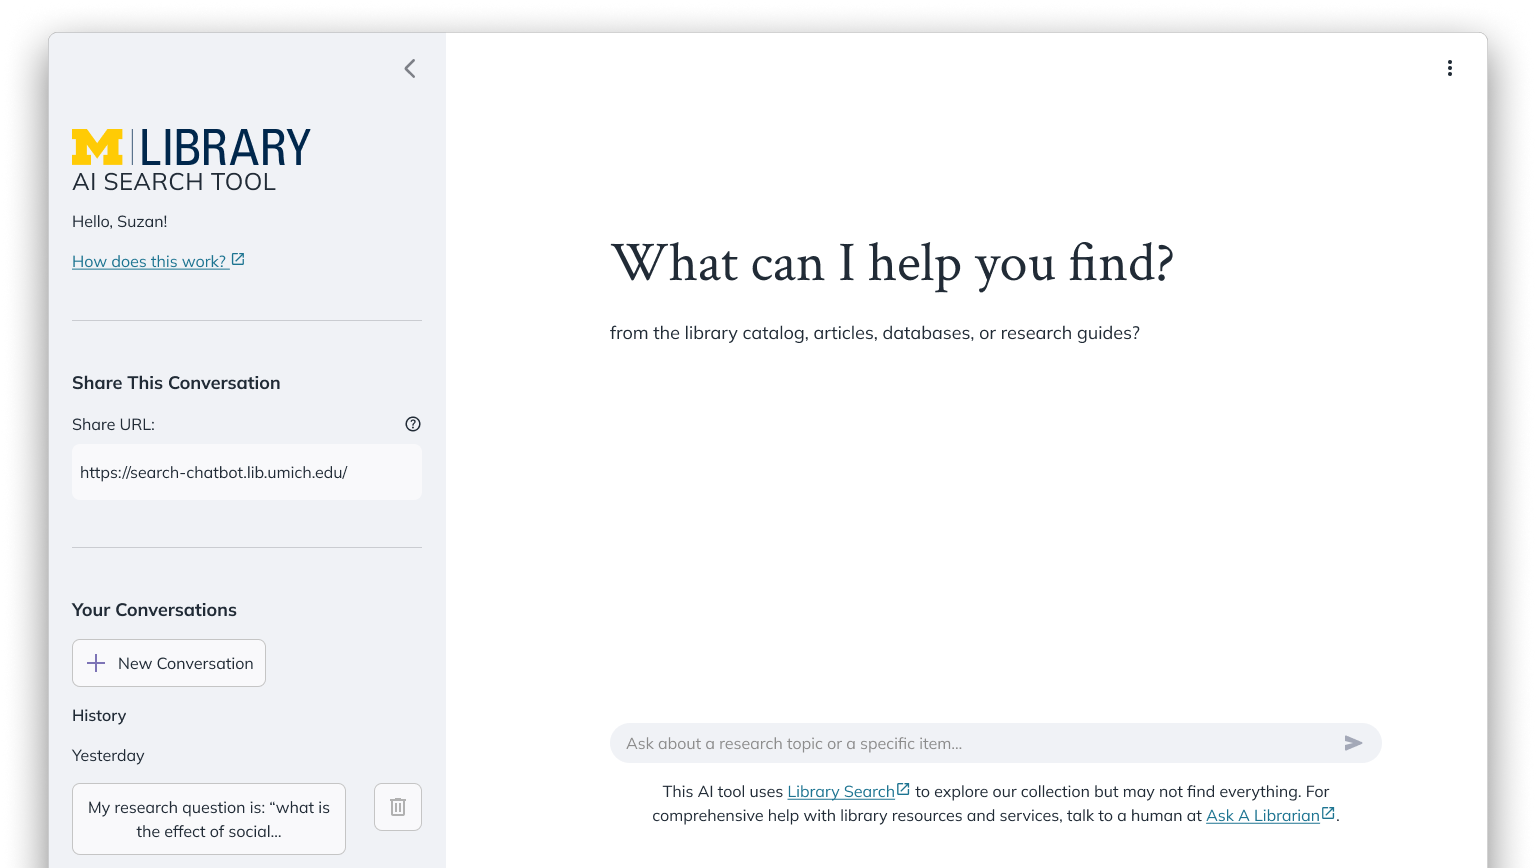
Task: Open the three-dot options menu
Action: click(x=1449, y=68)
